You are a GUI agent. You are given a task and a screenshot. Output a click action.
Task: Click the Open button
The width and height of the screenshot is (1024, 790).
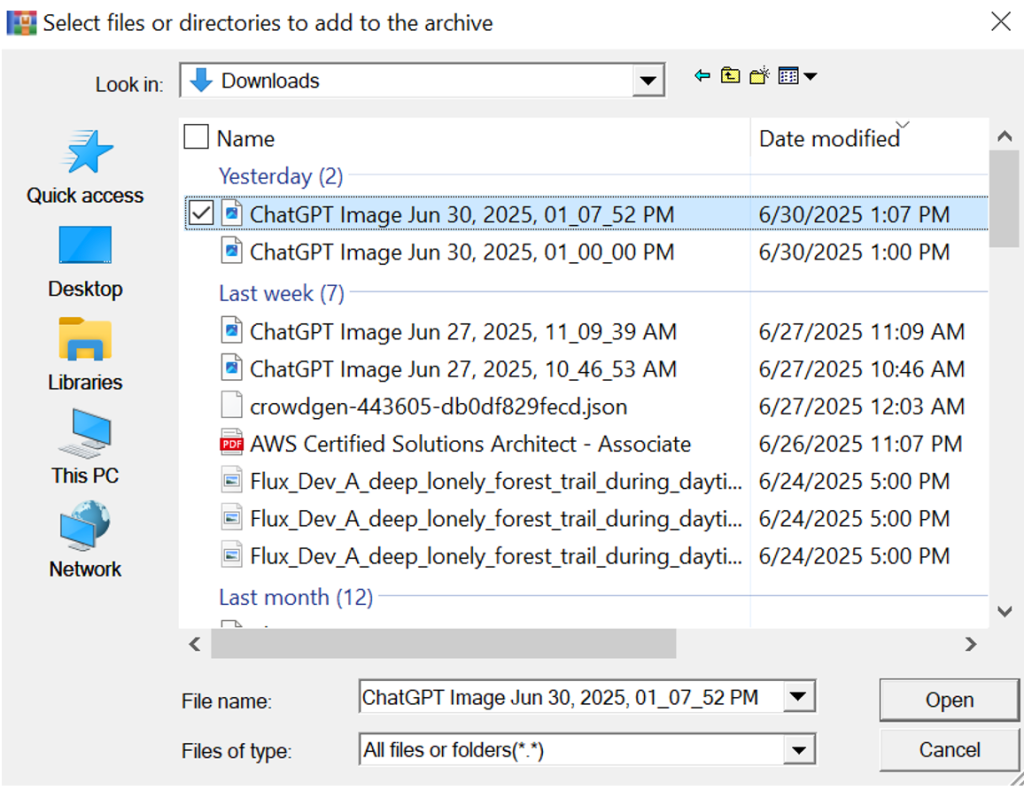coord(949,700)
